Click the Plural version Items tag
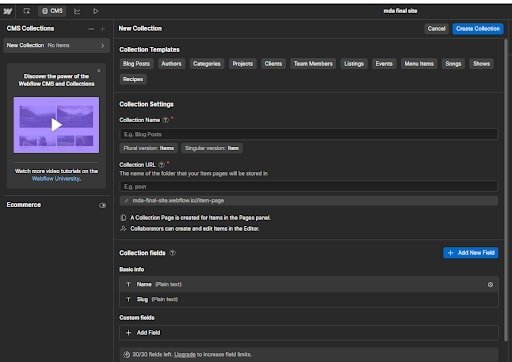The width and height of the screenshot is (512, 362). (x=149, y=148)
